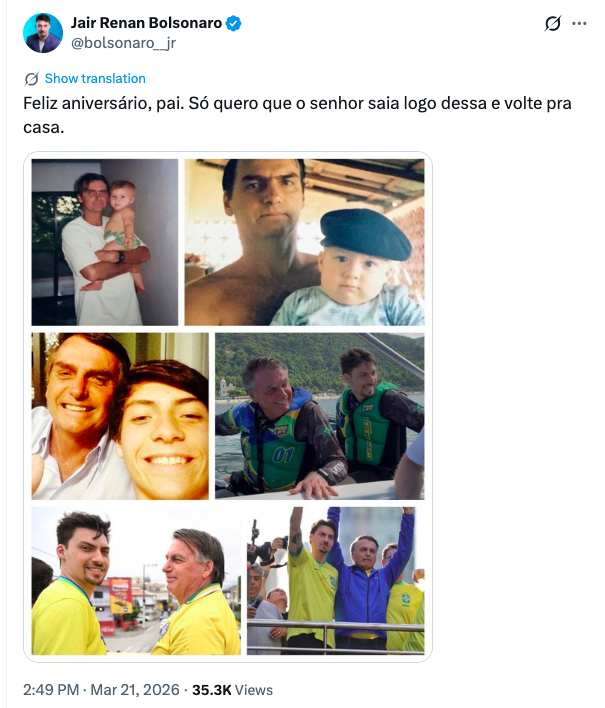
Task: Click the 'Views' label
Action: pyautogui.click(x=254, y=690)
